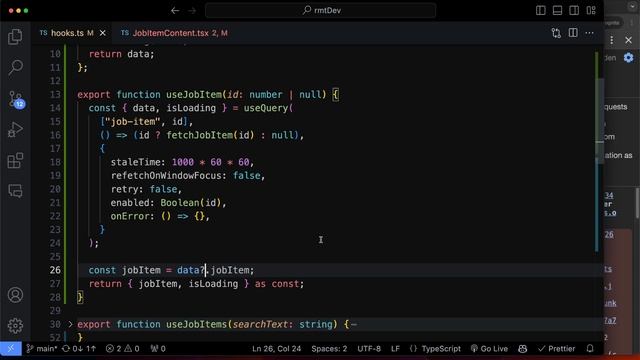Close the hooks.ts tab

pyautogui.click(x=103, y=33)
